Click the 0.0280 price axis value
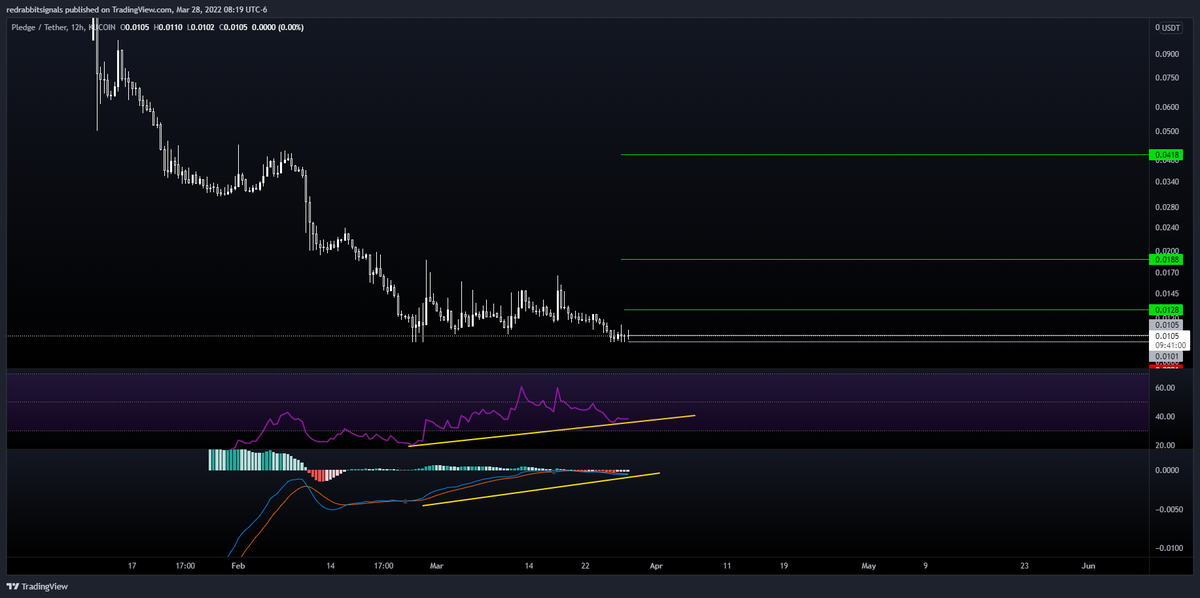This screenshot has width=1200, height=598. point(1166,207)
